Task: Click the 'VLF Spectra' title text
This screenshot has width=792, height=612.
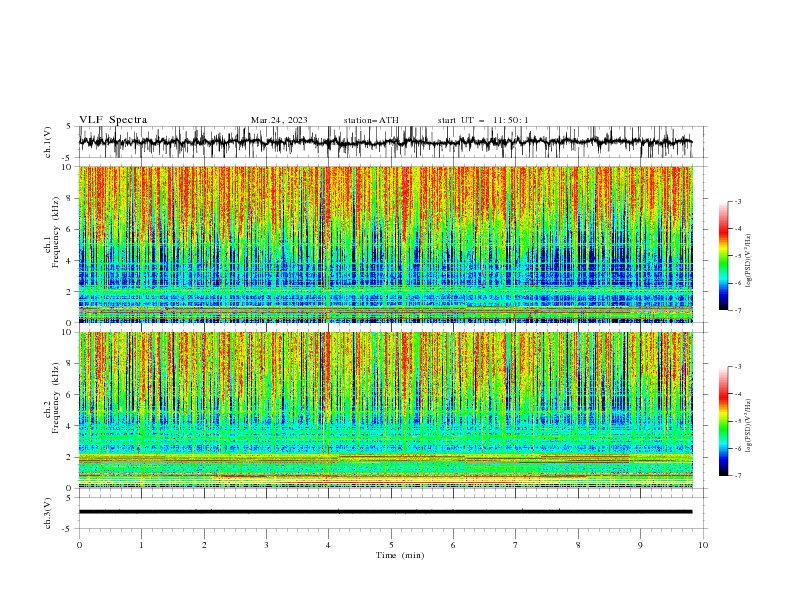Action: (x=113, y=120)
